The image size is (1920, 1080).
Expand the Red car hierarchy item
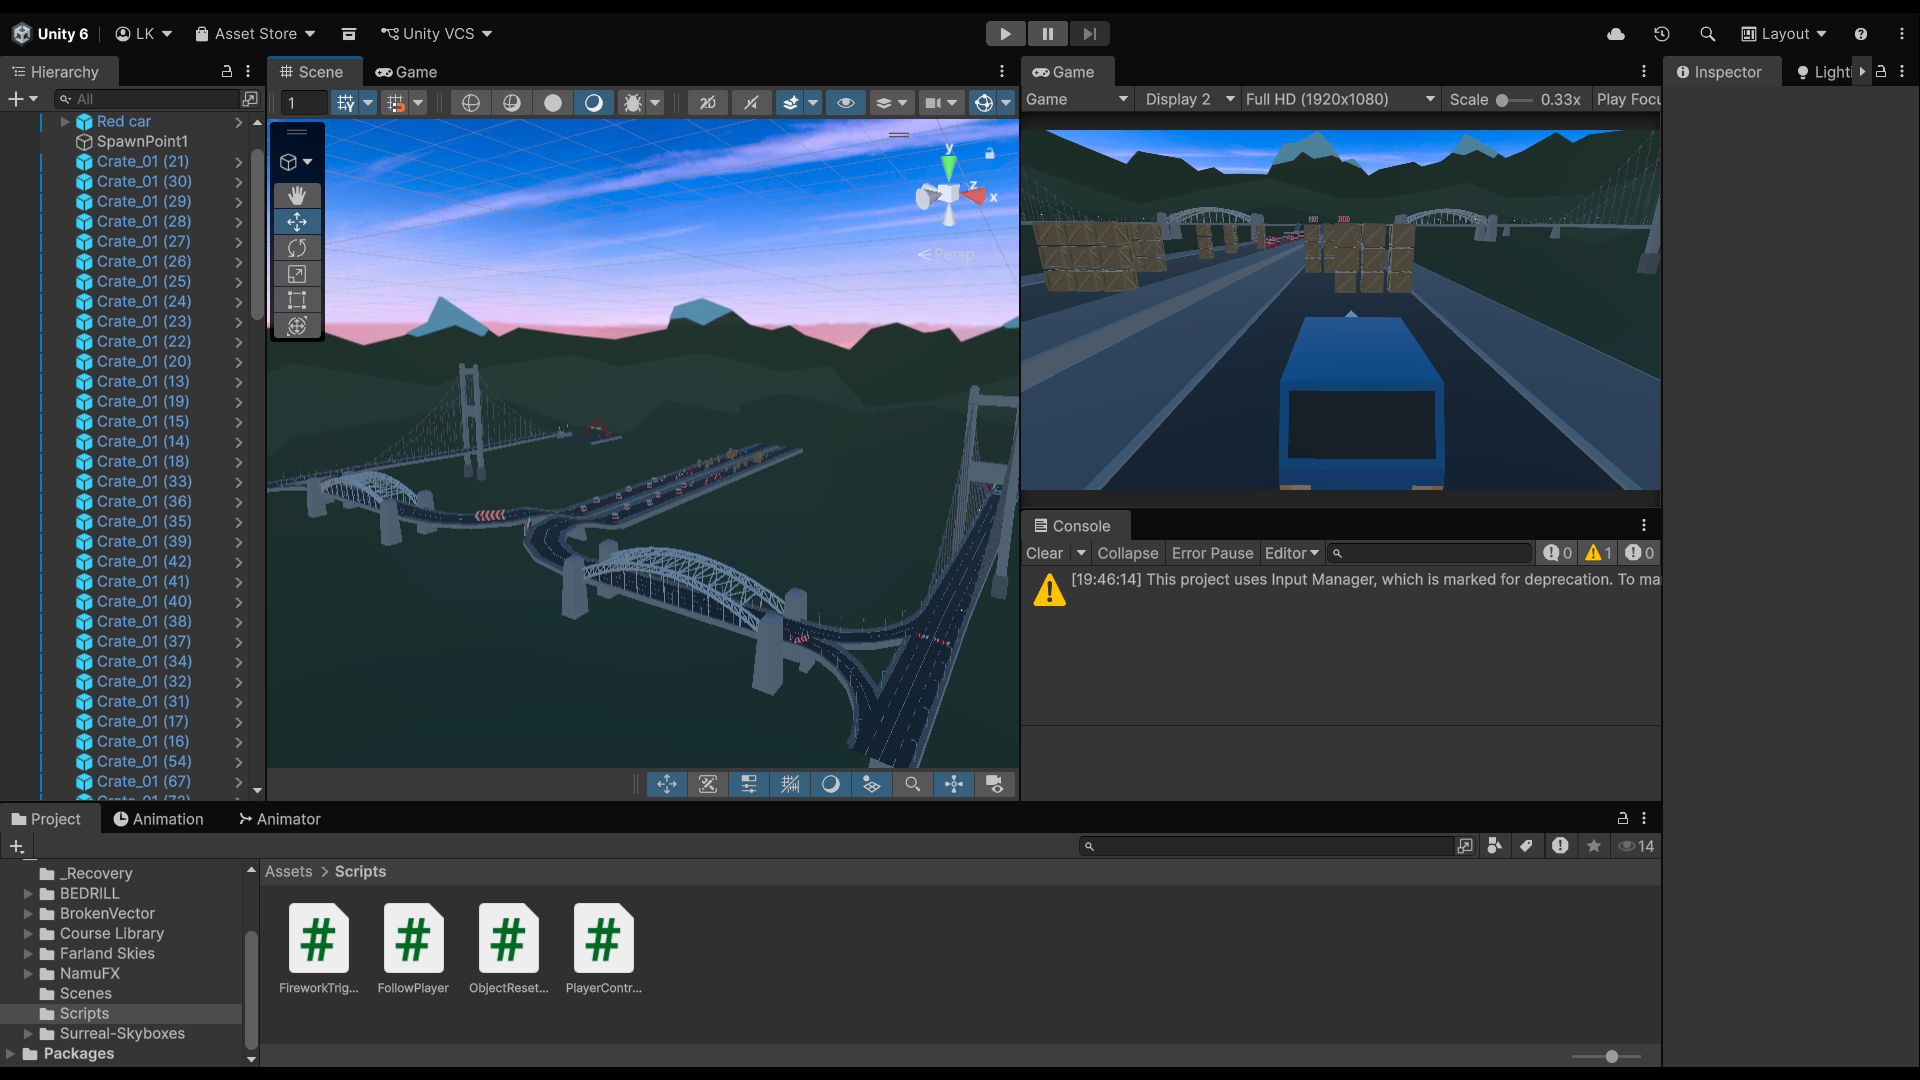[x=65, y=121]
